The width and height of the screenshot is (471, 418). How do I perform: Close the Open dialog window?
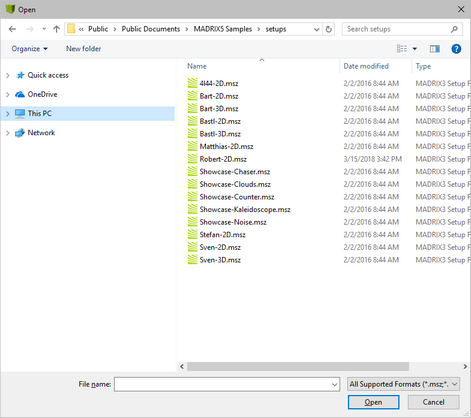(x=461, y=9)
